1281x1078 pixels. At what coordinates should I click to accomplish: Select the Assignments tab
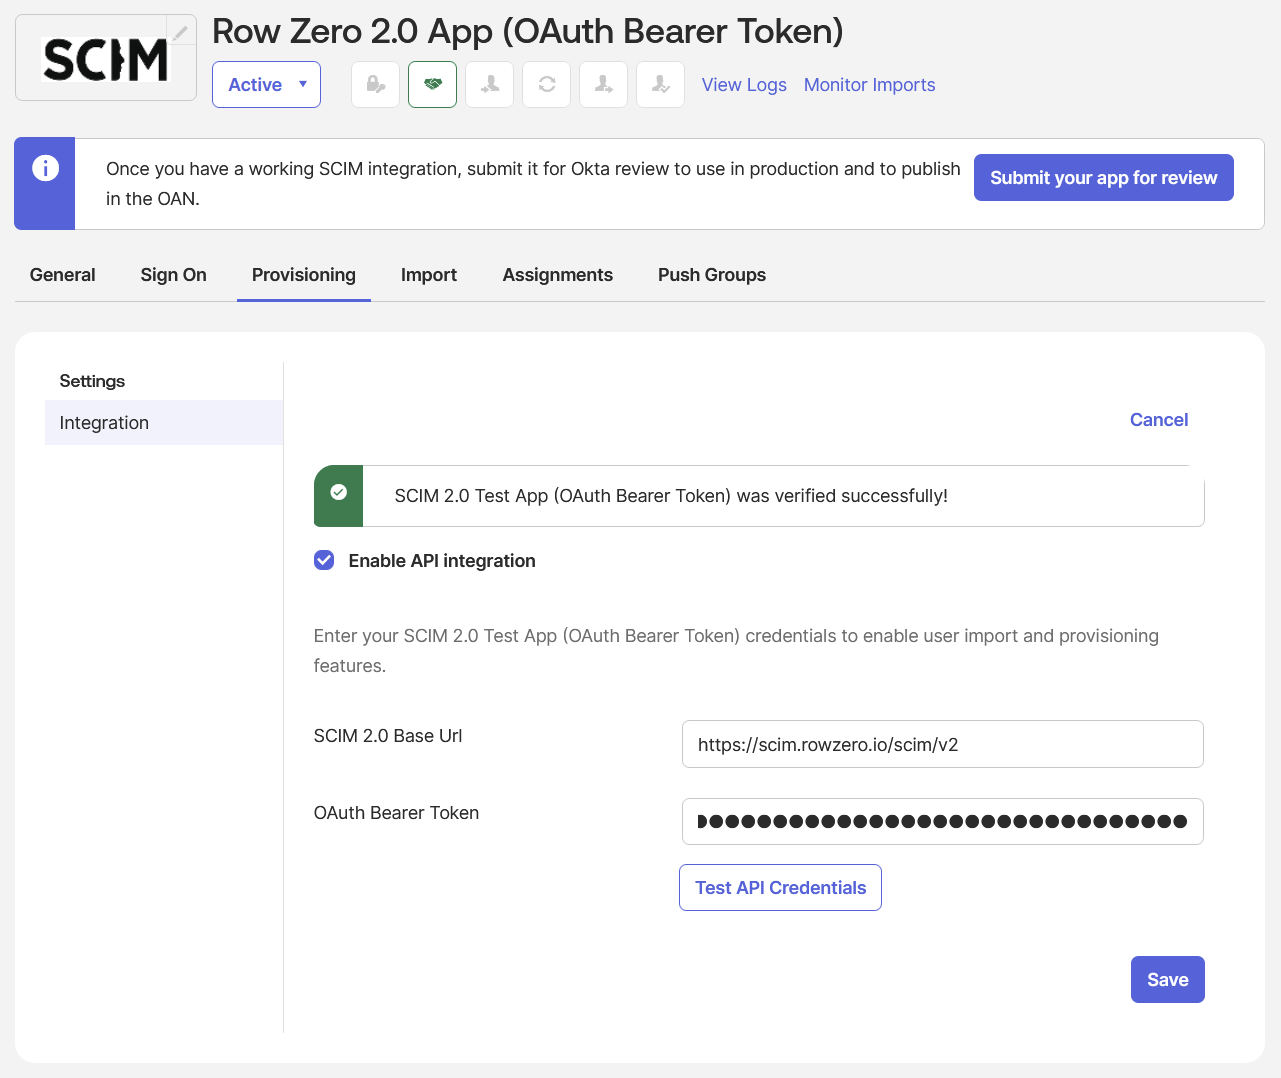558,275
